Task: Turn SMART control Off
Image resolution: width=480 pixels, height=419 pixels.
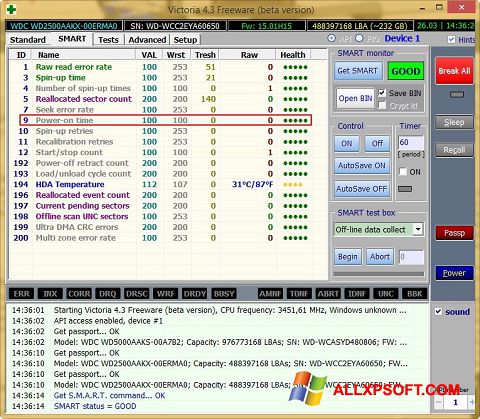Action: (377, 144)
